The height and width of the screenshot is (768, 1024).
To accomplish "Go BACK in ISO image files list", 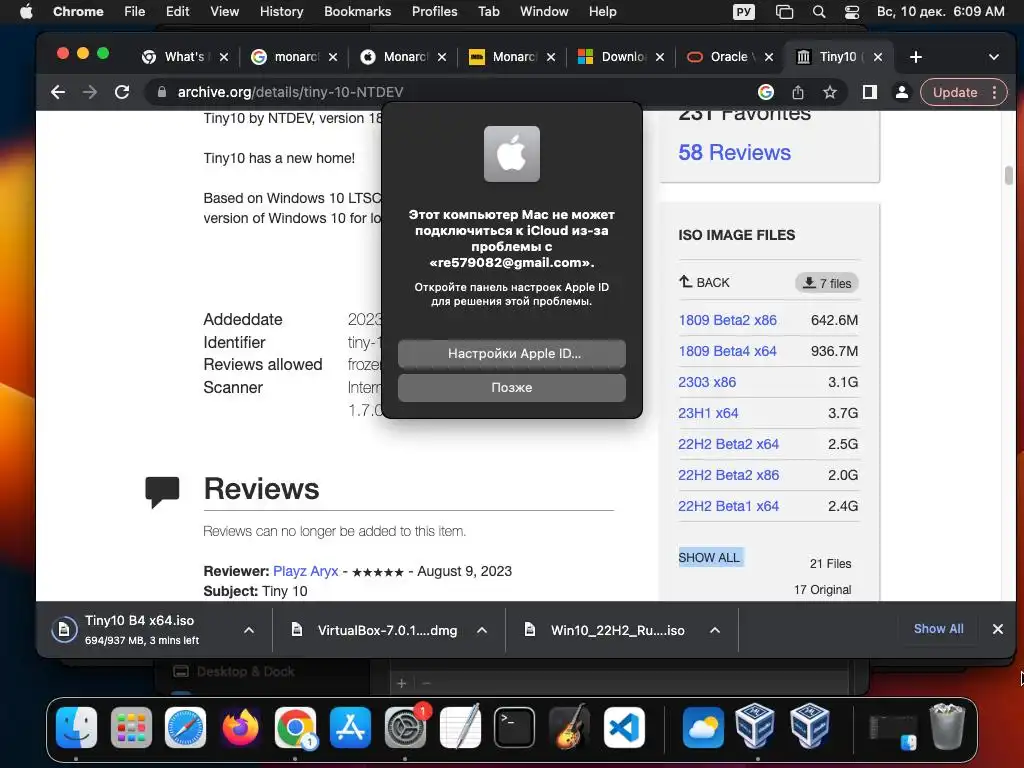I will [x=704, y=283].
